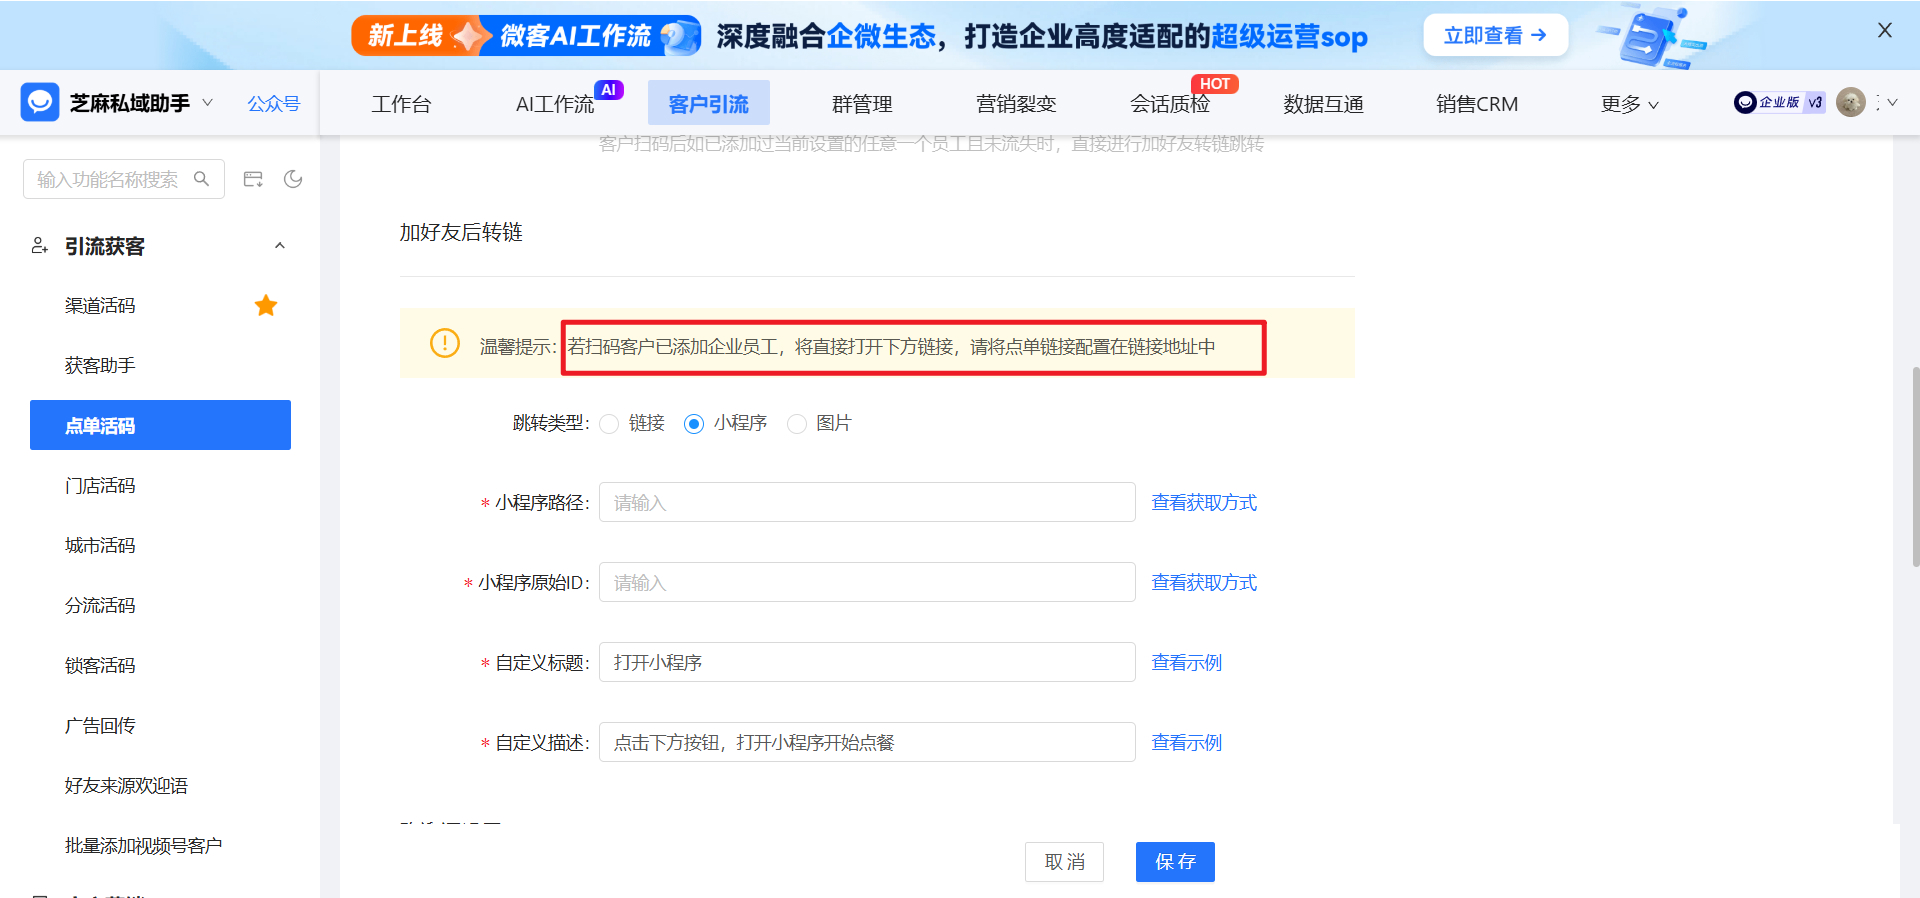Click the 小程序原始ID input field

[x=867, y=582]
